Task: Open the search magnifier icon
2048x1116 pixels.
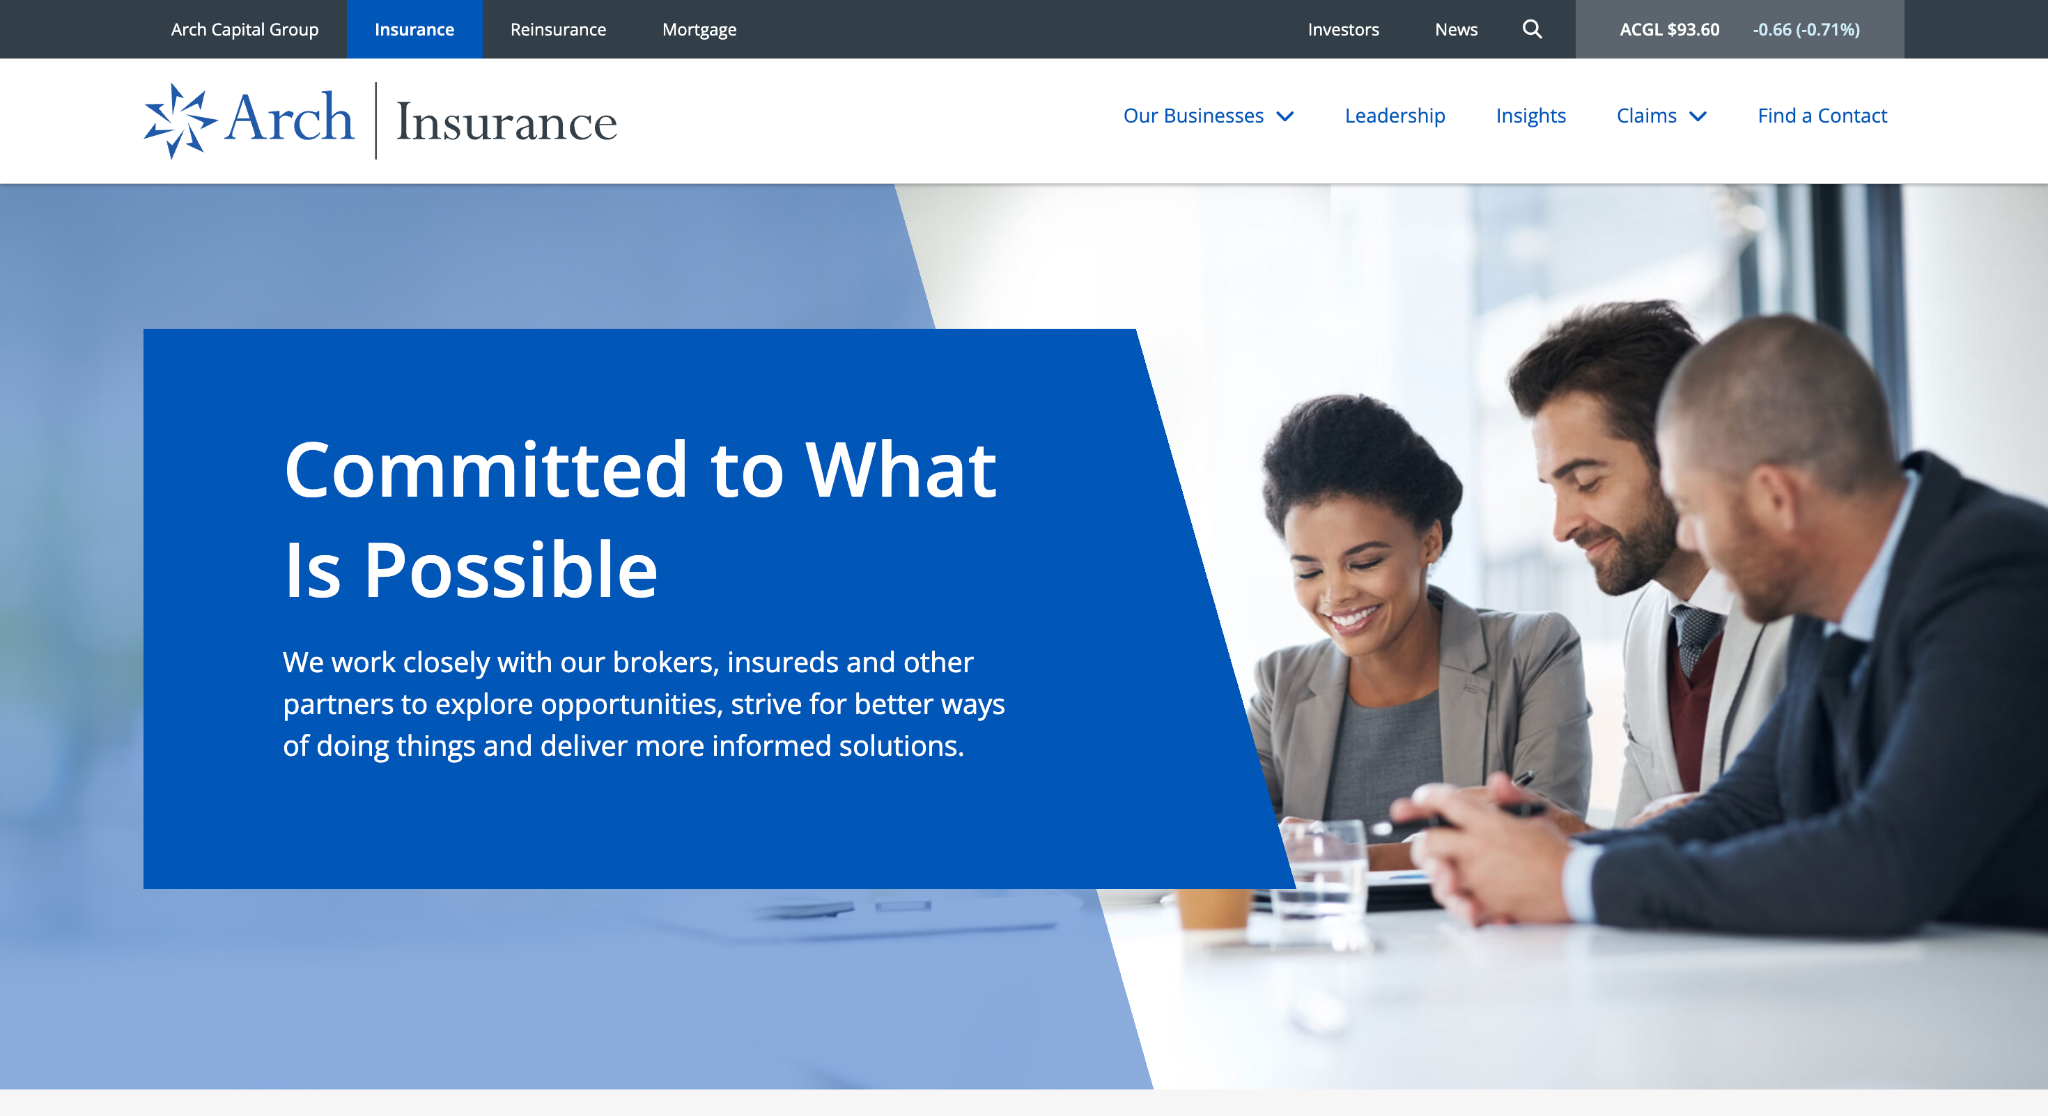Action: [x=1532, y=29]
